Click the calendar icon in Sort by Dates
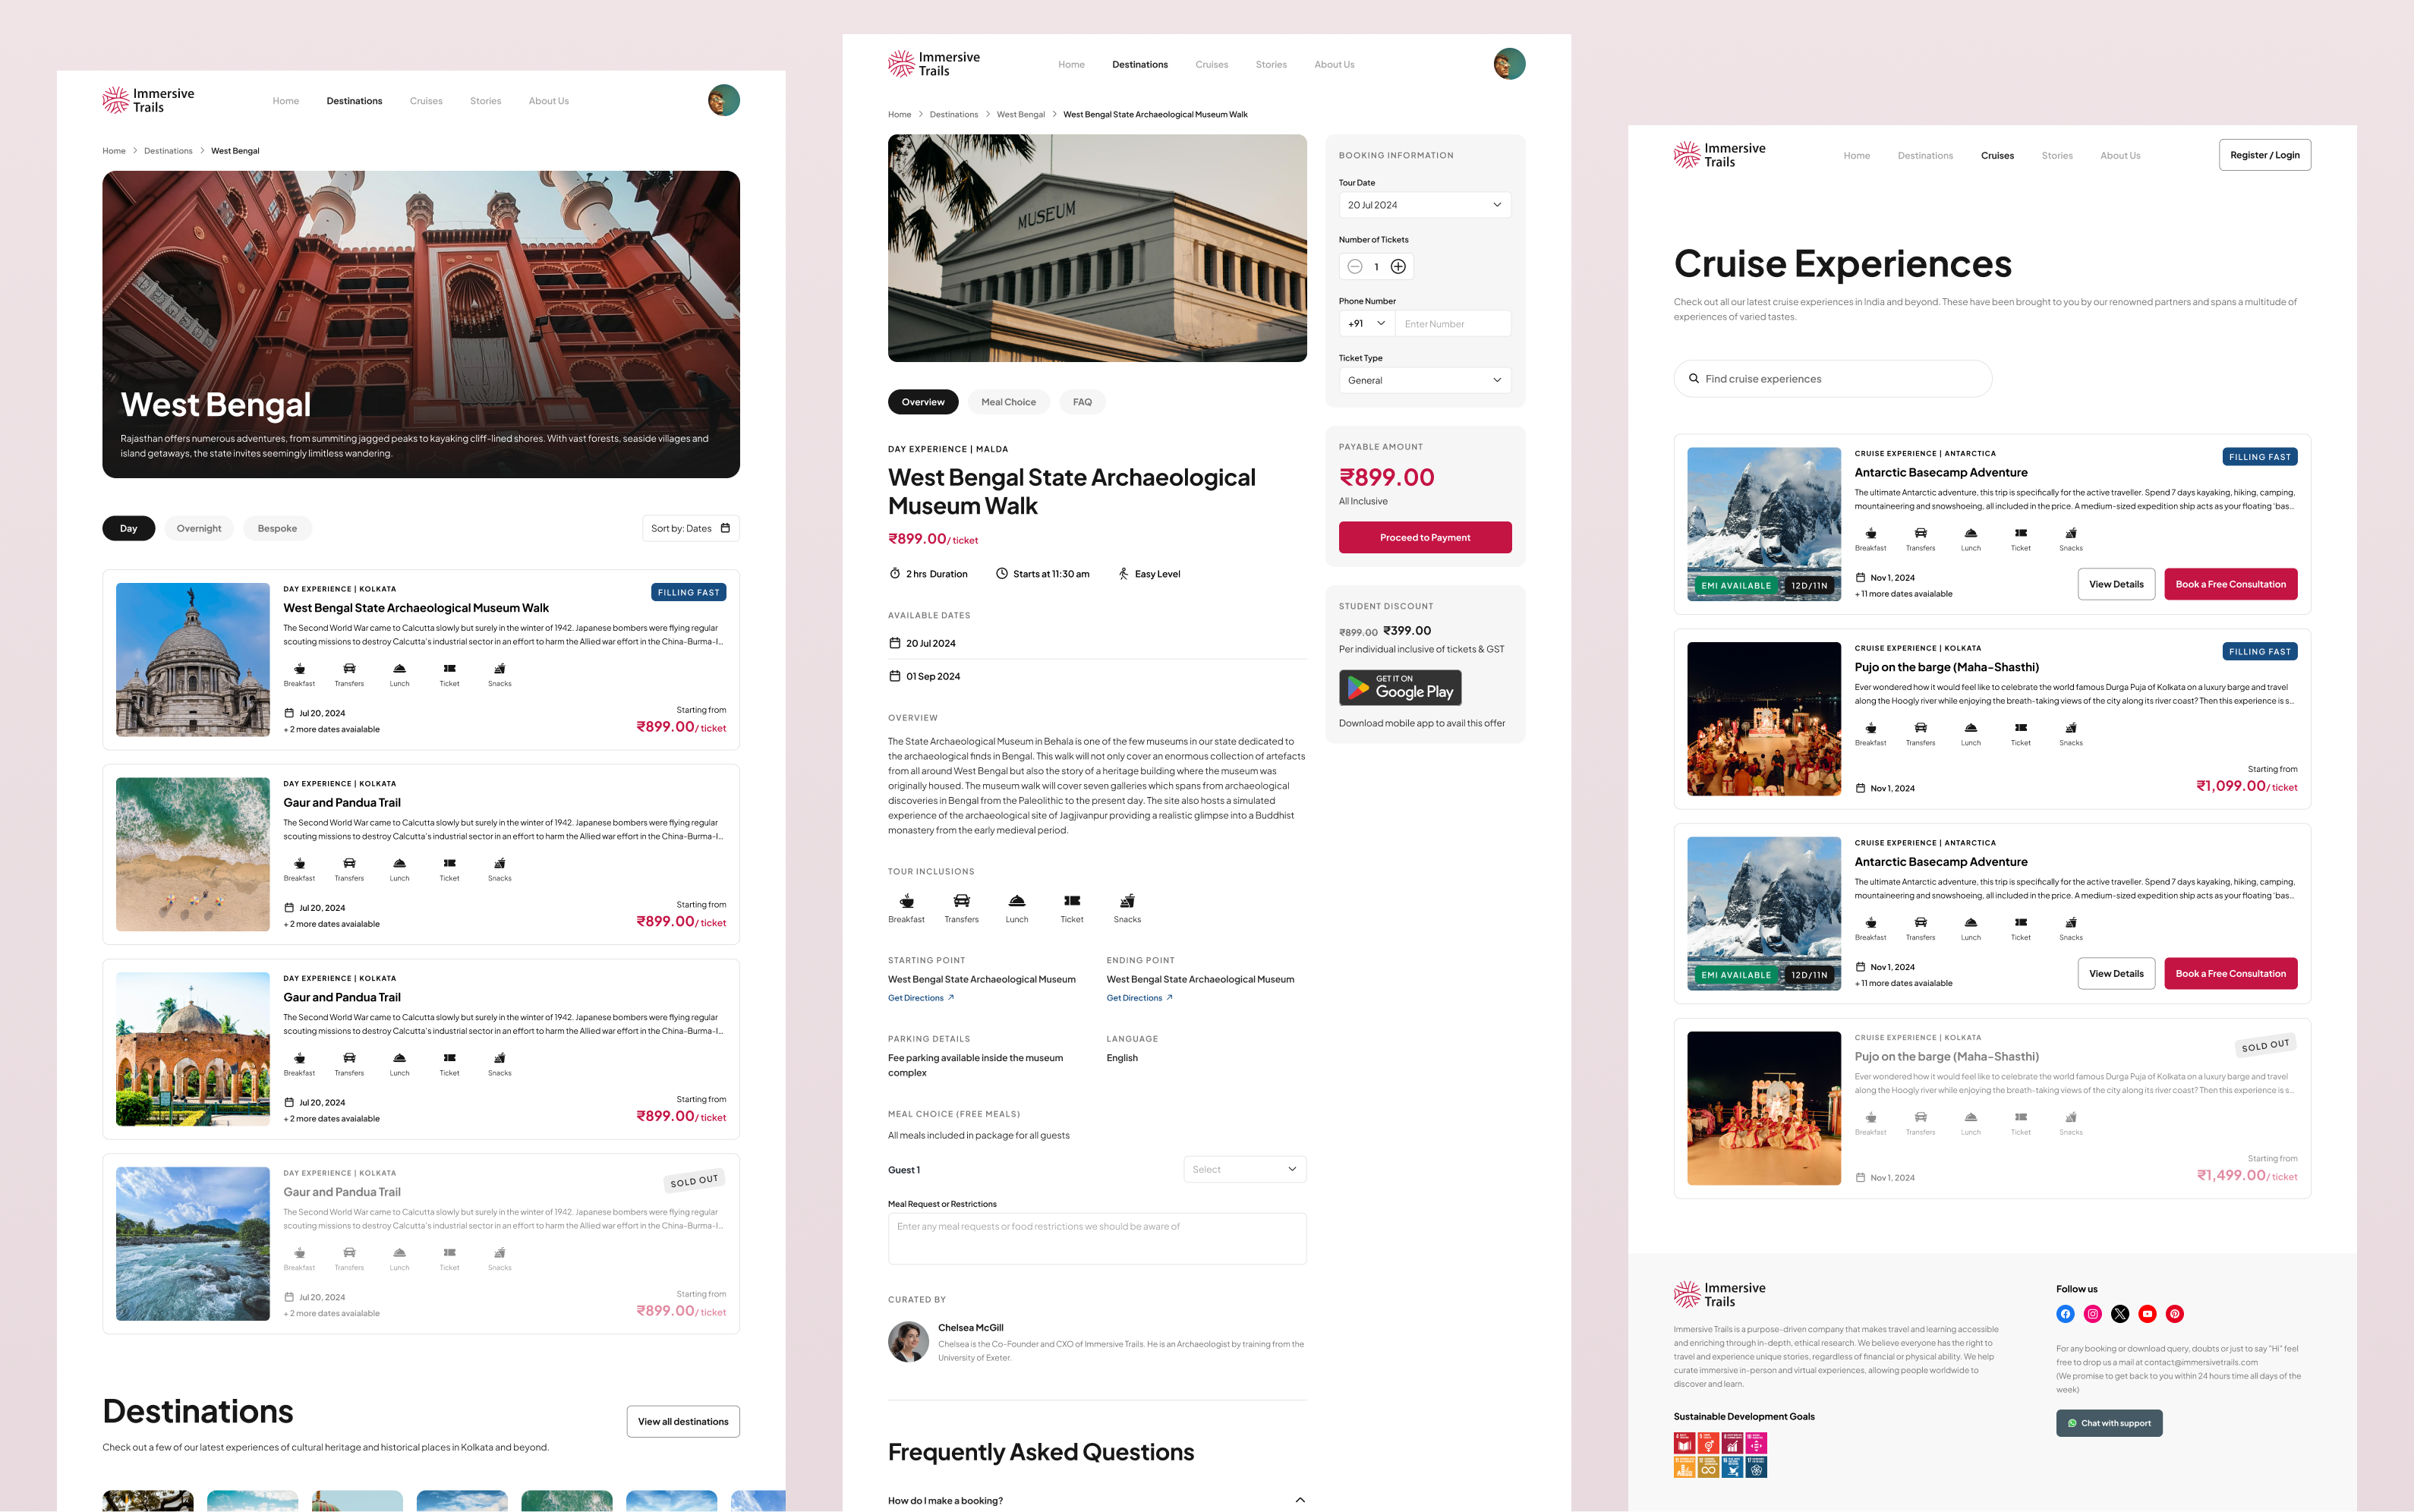2414x1512 pixels. [x=725, y=528]
